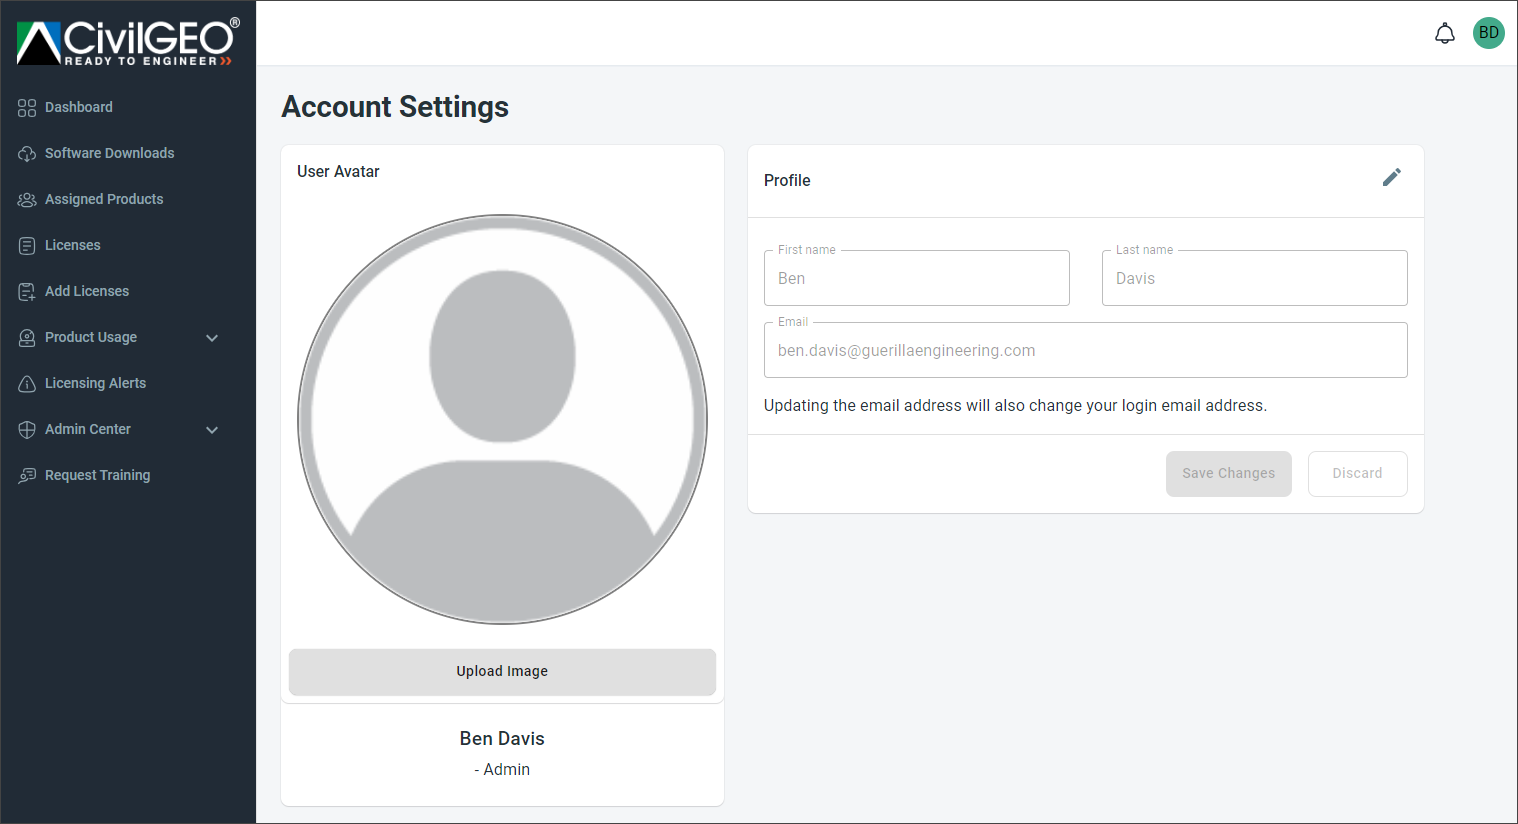Screen dimensions: 1518x824
Task: Click the Admin Center shield icon
Action: point(27,430)
